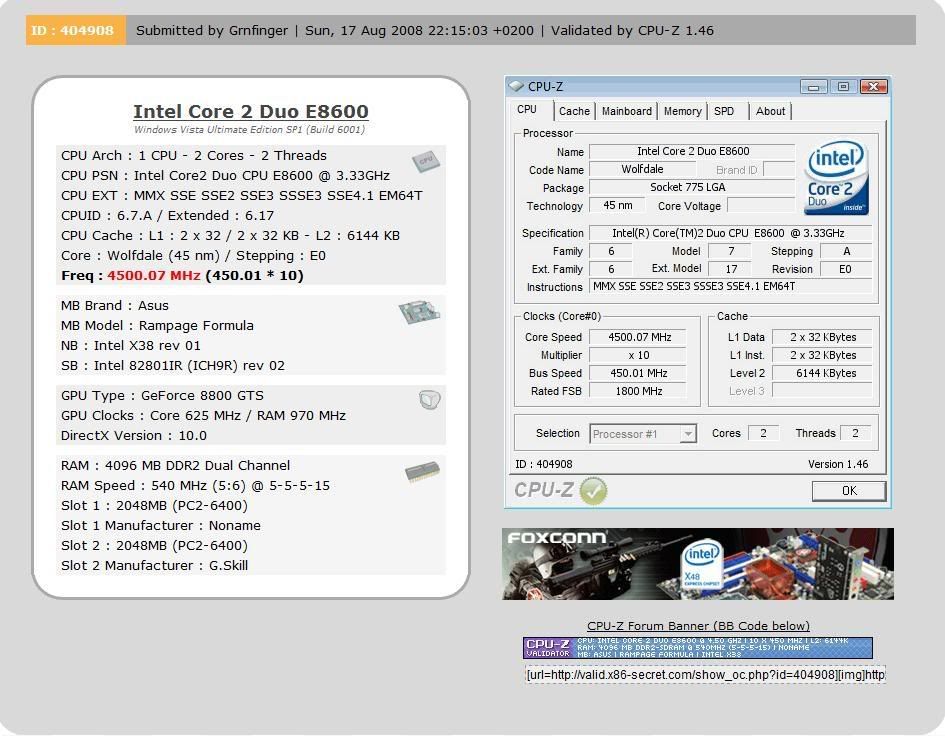Expand the Processor #1 selection dropdown
Viewport: 945px width, 736px height.
tap(688, 433)
